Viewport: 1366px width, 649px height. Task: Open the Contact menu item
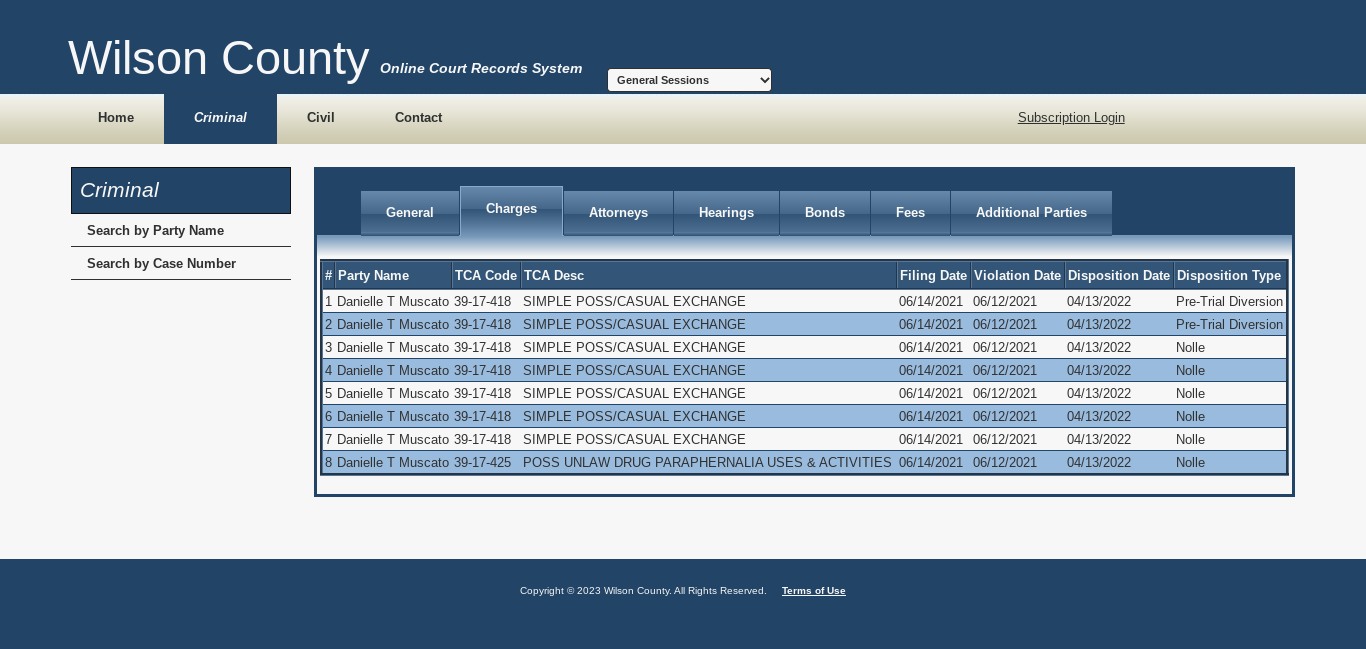pos(418,118)
